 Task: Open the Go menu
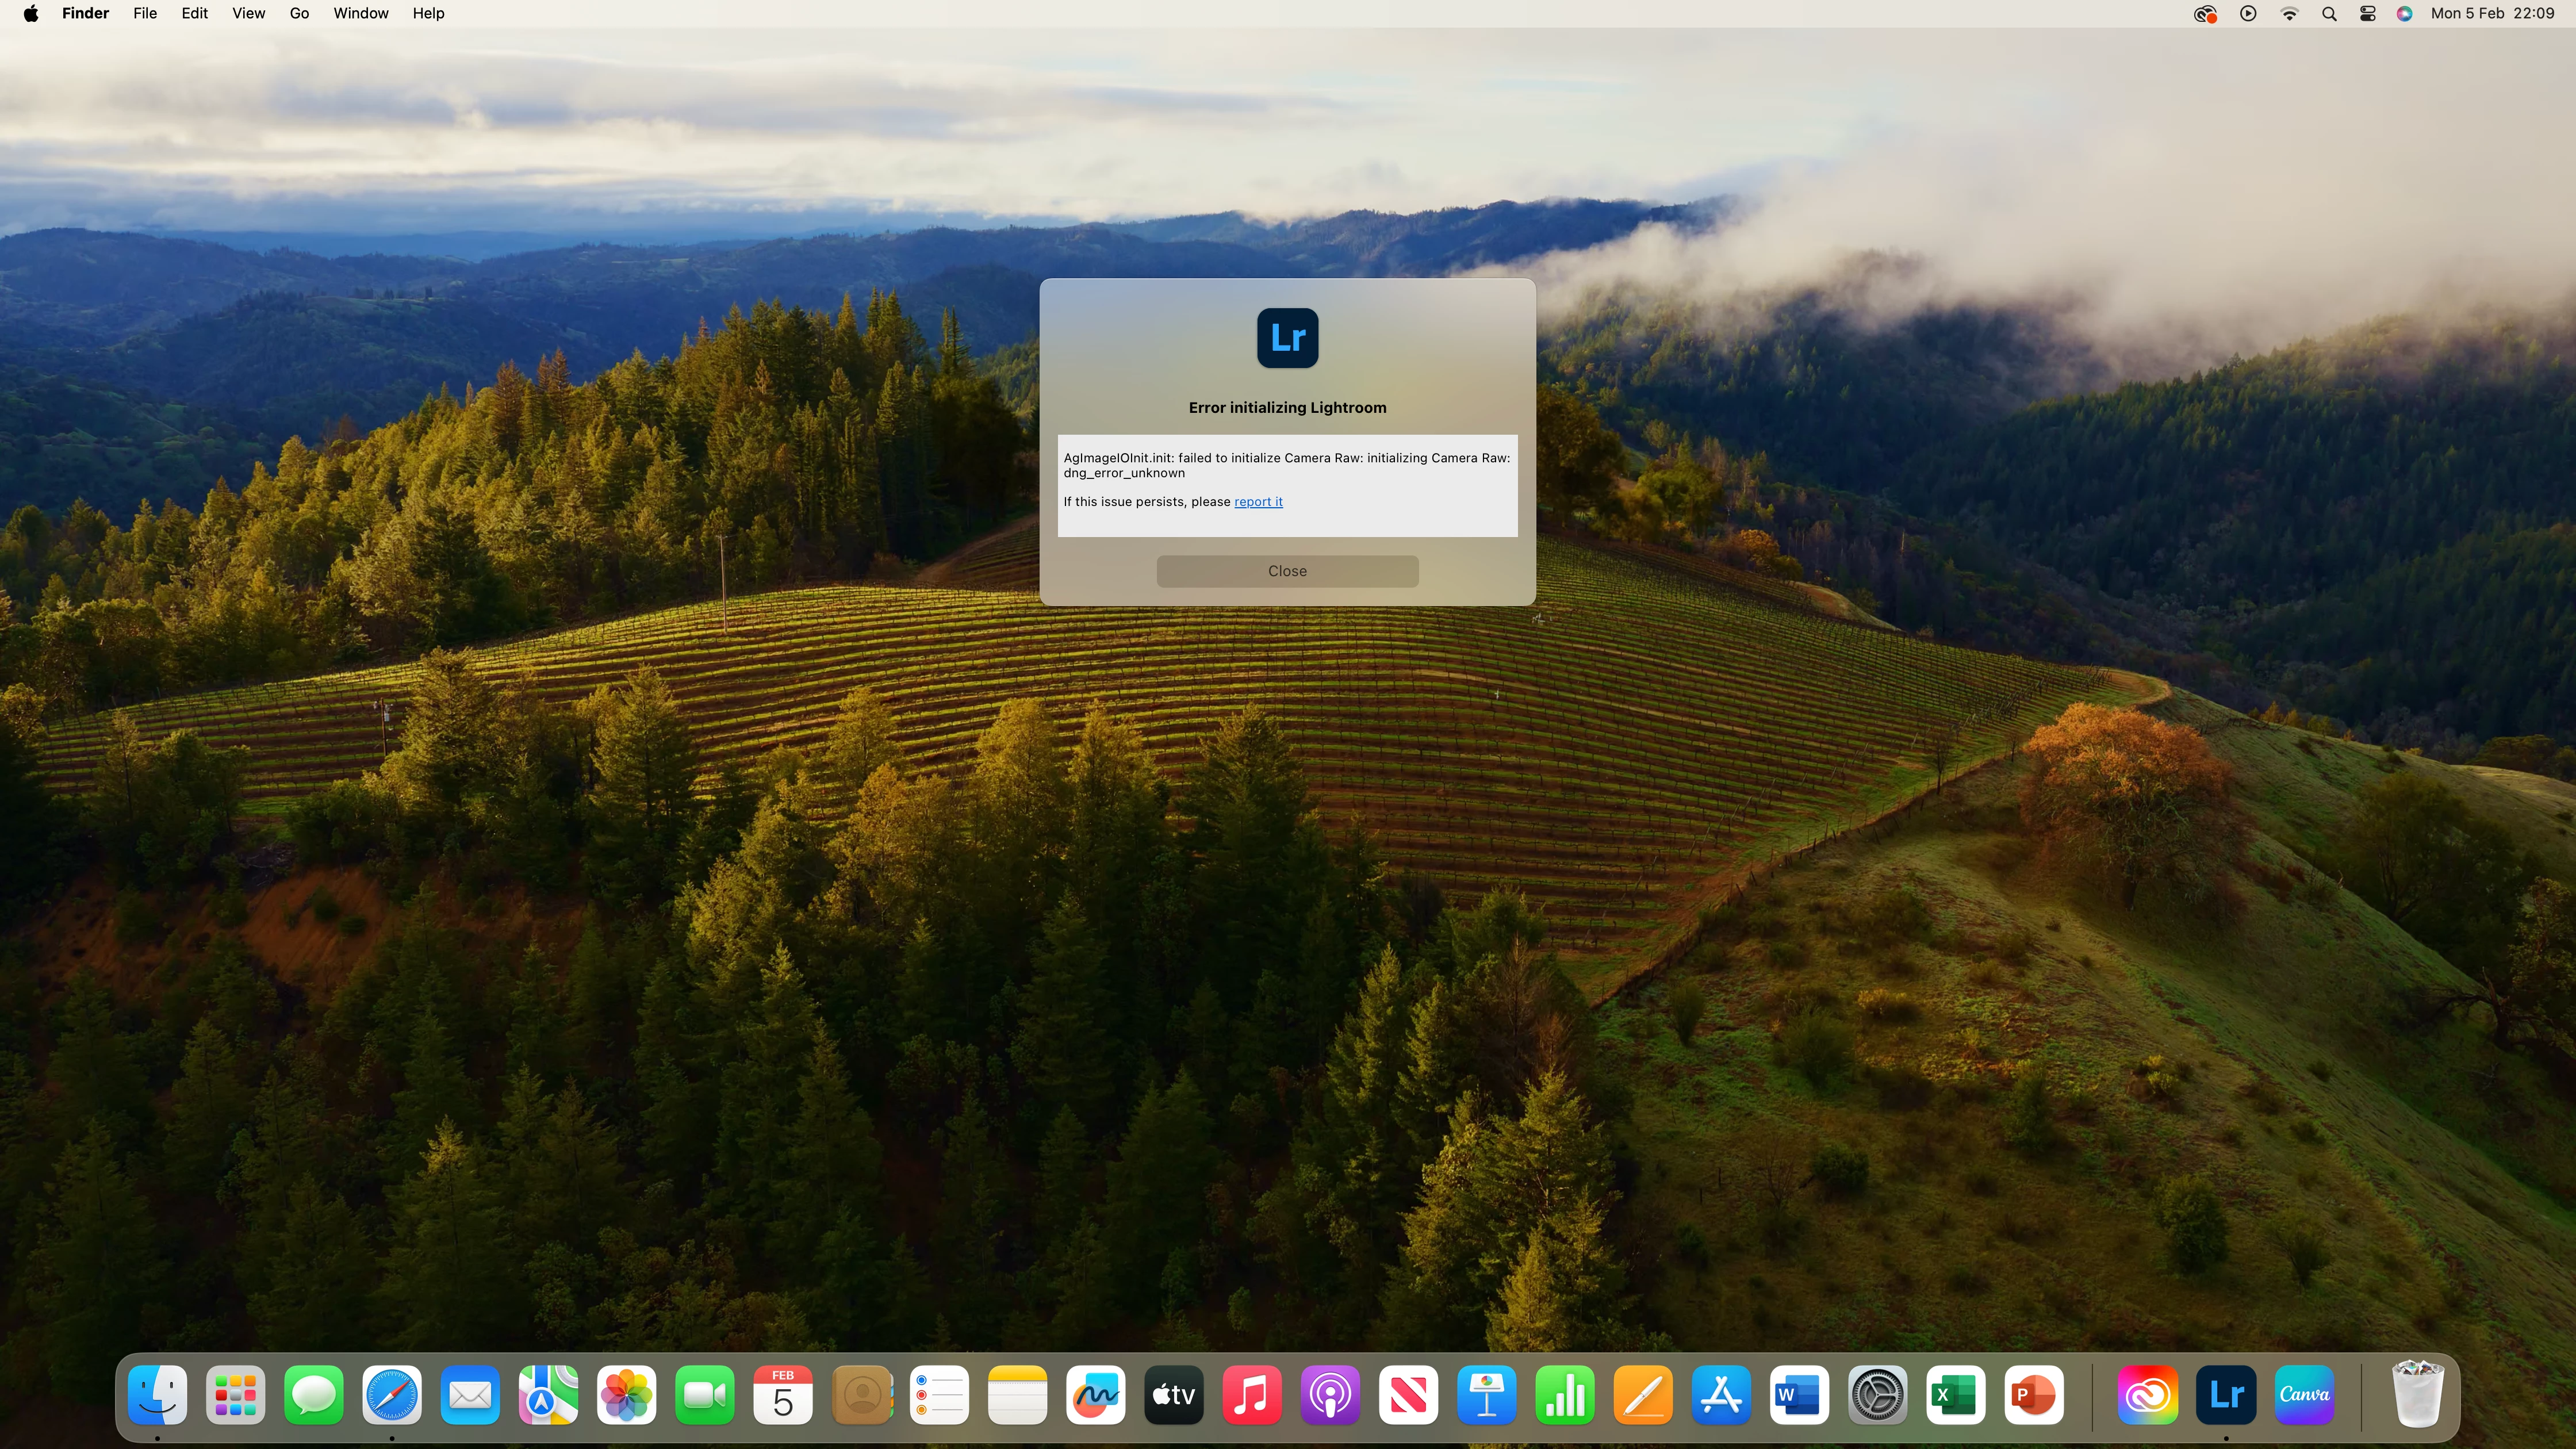[x=299, y=13]
